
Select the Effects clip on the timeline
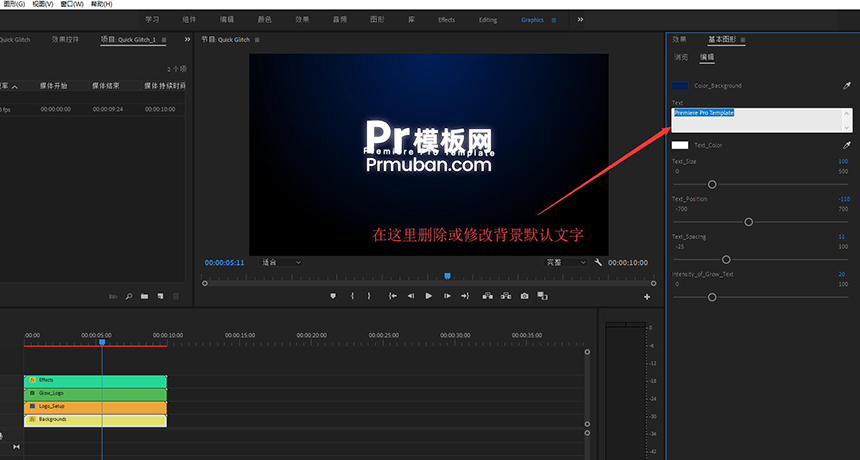[x=95, y=381]
